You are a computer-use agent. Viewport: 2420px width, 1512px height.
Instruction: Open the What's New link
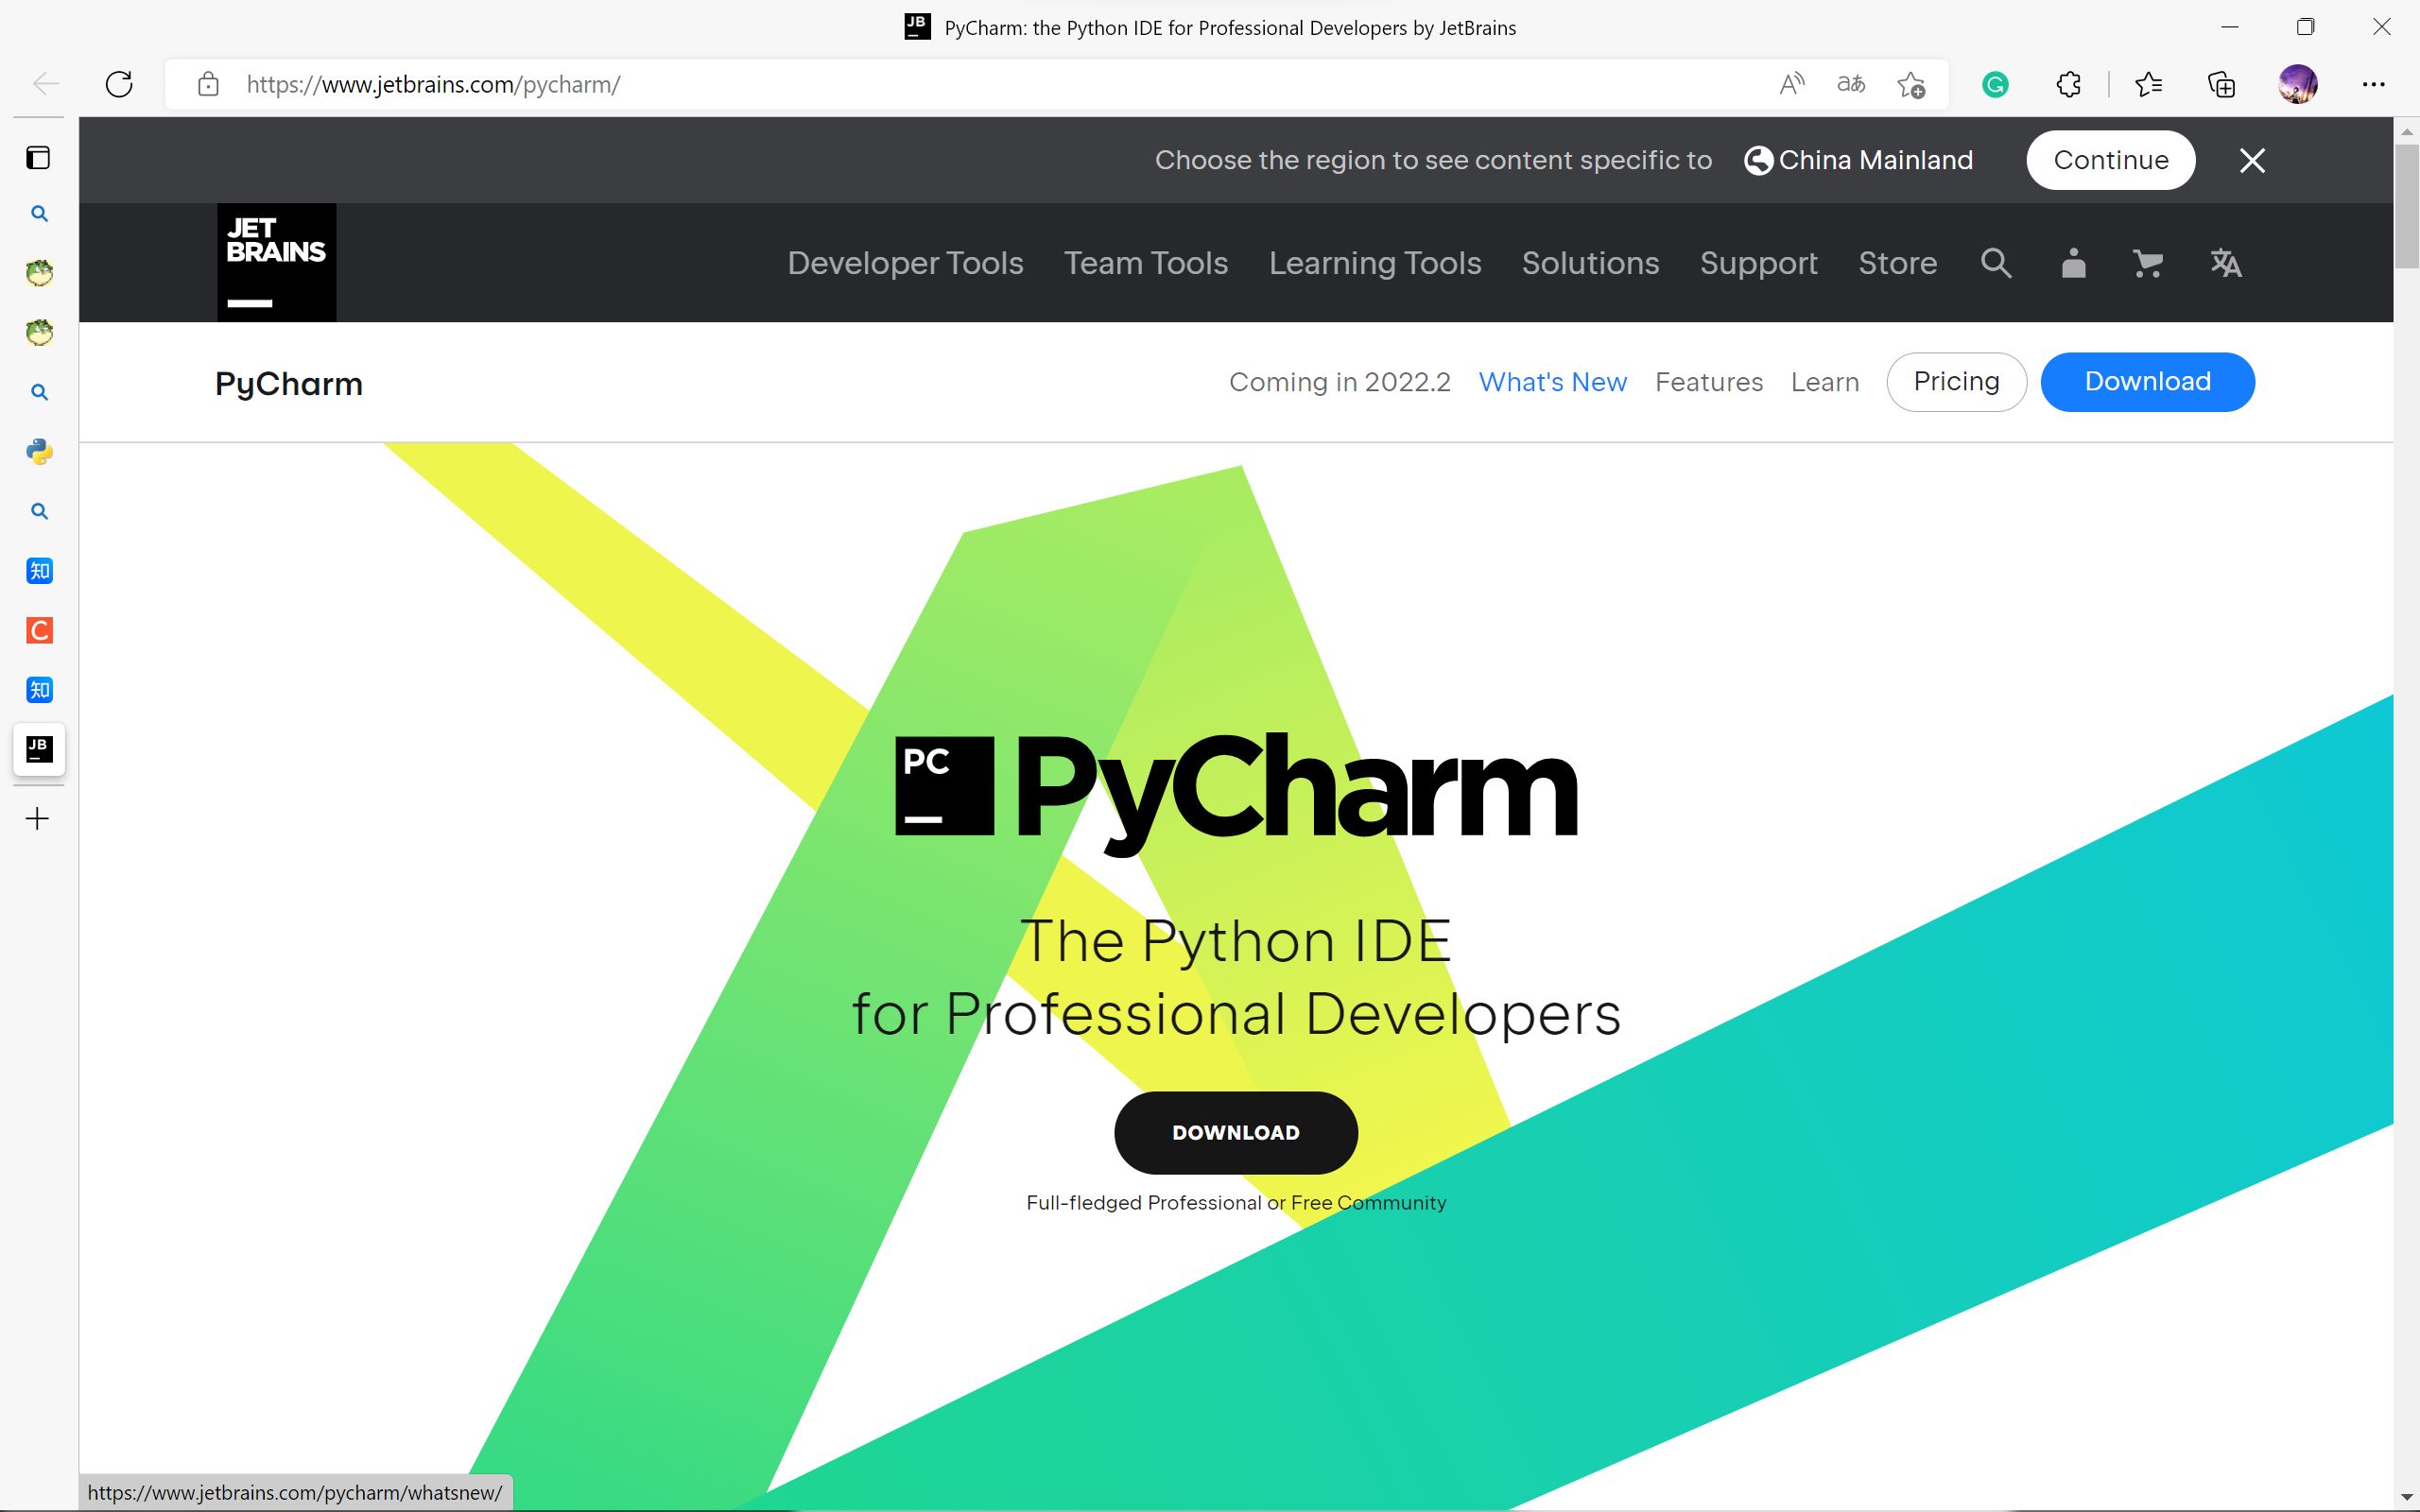point(1552,382)
